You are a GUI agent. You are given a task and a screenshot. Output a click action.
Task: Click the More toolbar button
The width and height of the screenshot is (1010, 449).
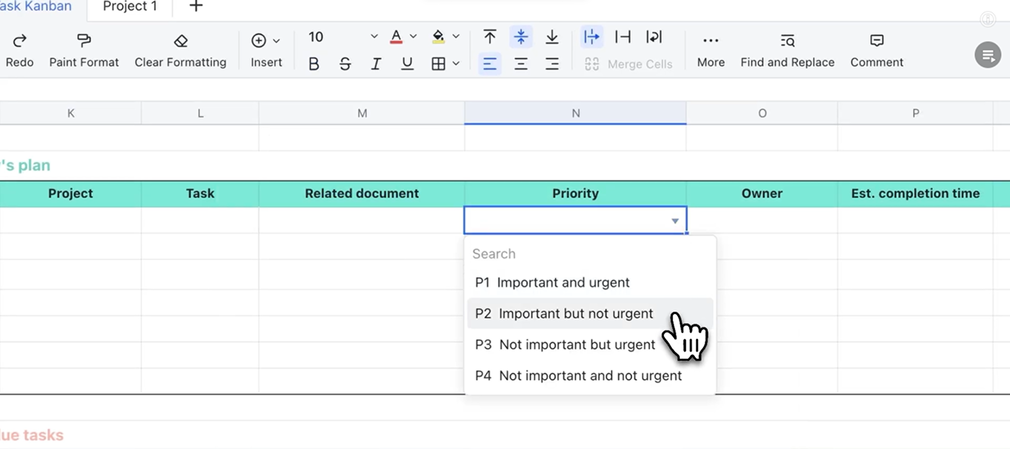click(710, 41)
